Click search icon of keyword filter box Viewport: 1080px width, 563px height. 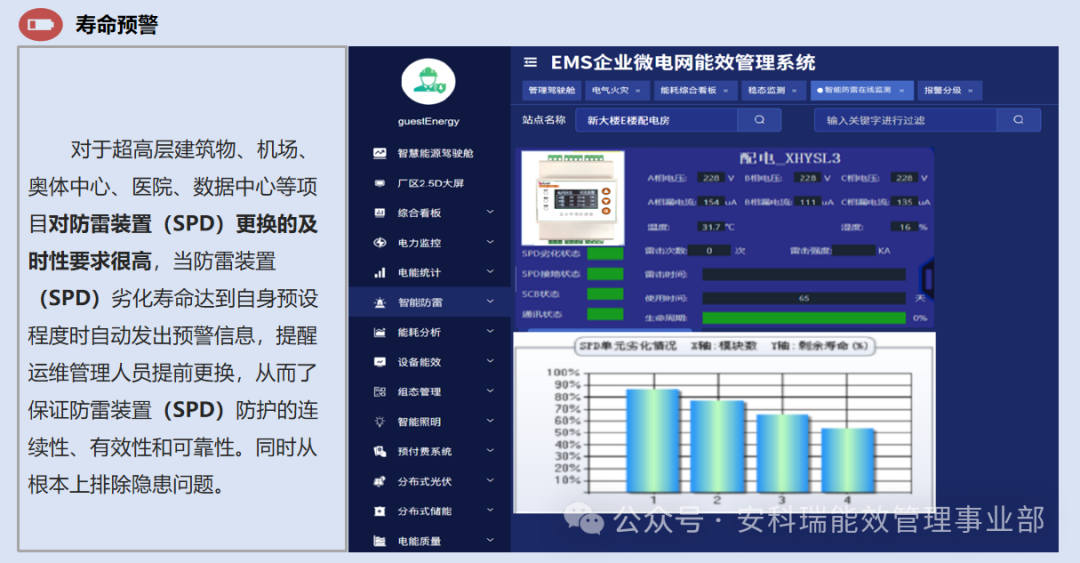pyautogui.click(x=1018, y=120)
